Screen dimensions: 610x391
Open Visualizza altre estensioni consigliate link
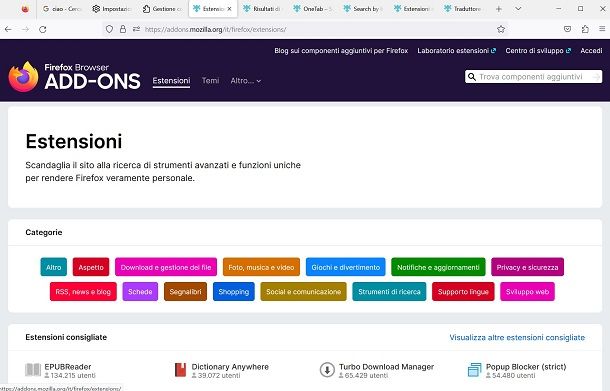[x=517, y=337]
